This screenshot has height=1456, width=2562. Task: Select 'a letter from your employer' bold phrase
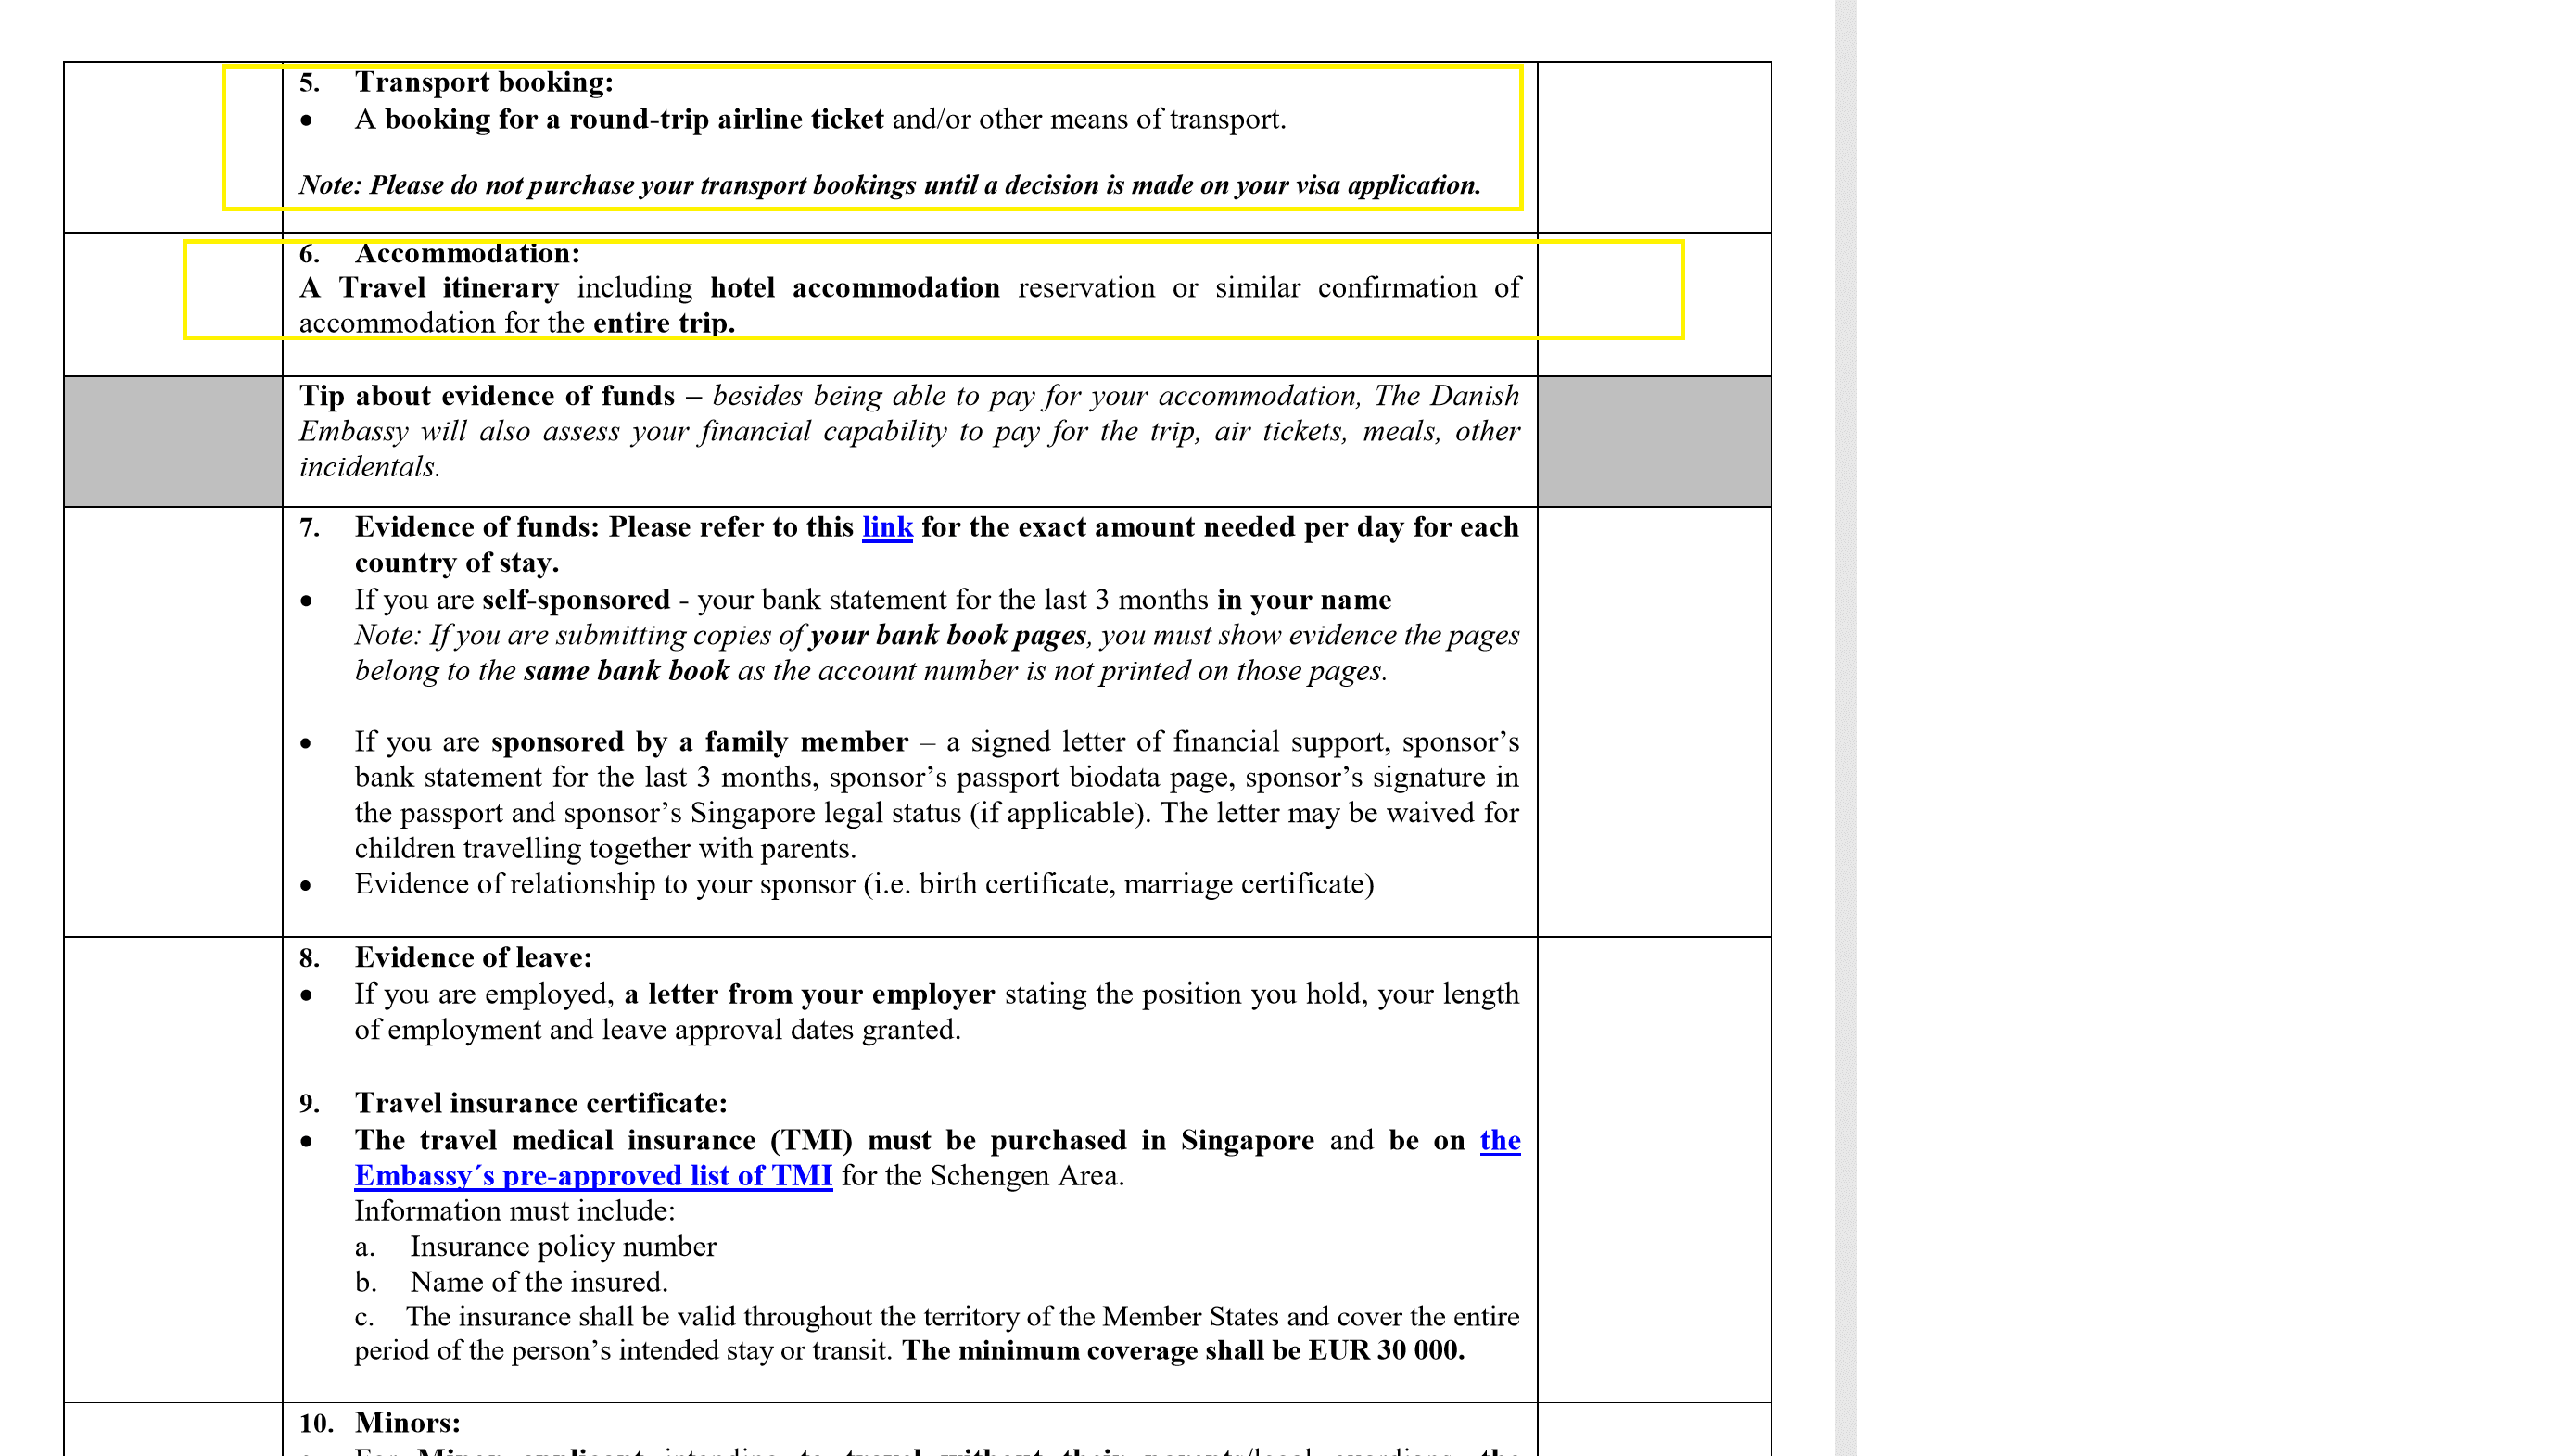click(808, 993)
